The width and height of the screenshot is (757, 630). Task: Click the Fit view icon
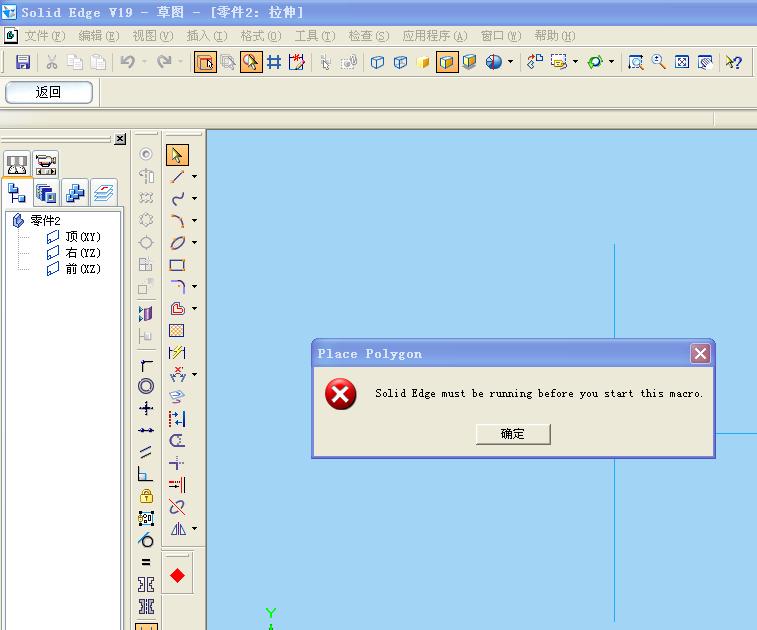point(682,62)
